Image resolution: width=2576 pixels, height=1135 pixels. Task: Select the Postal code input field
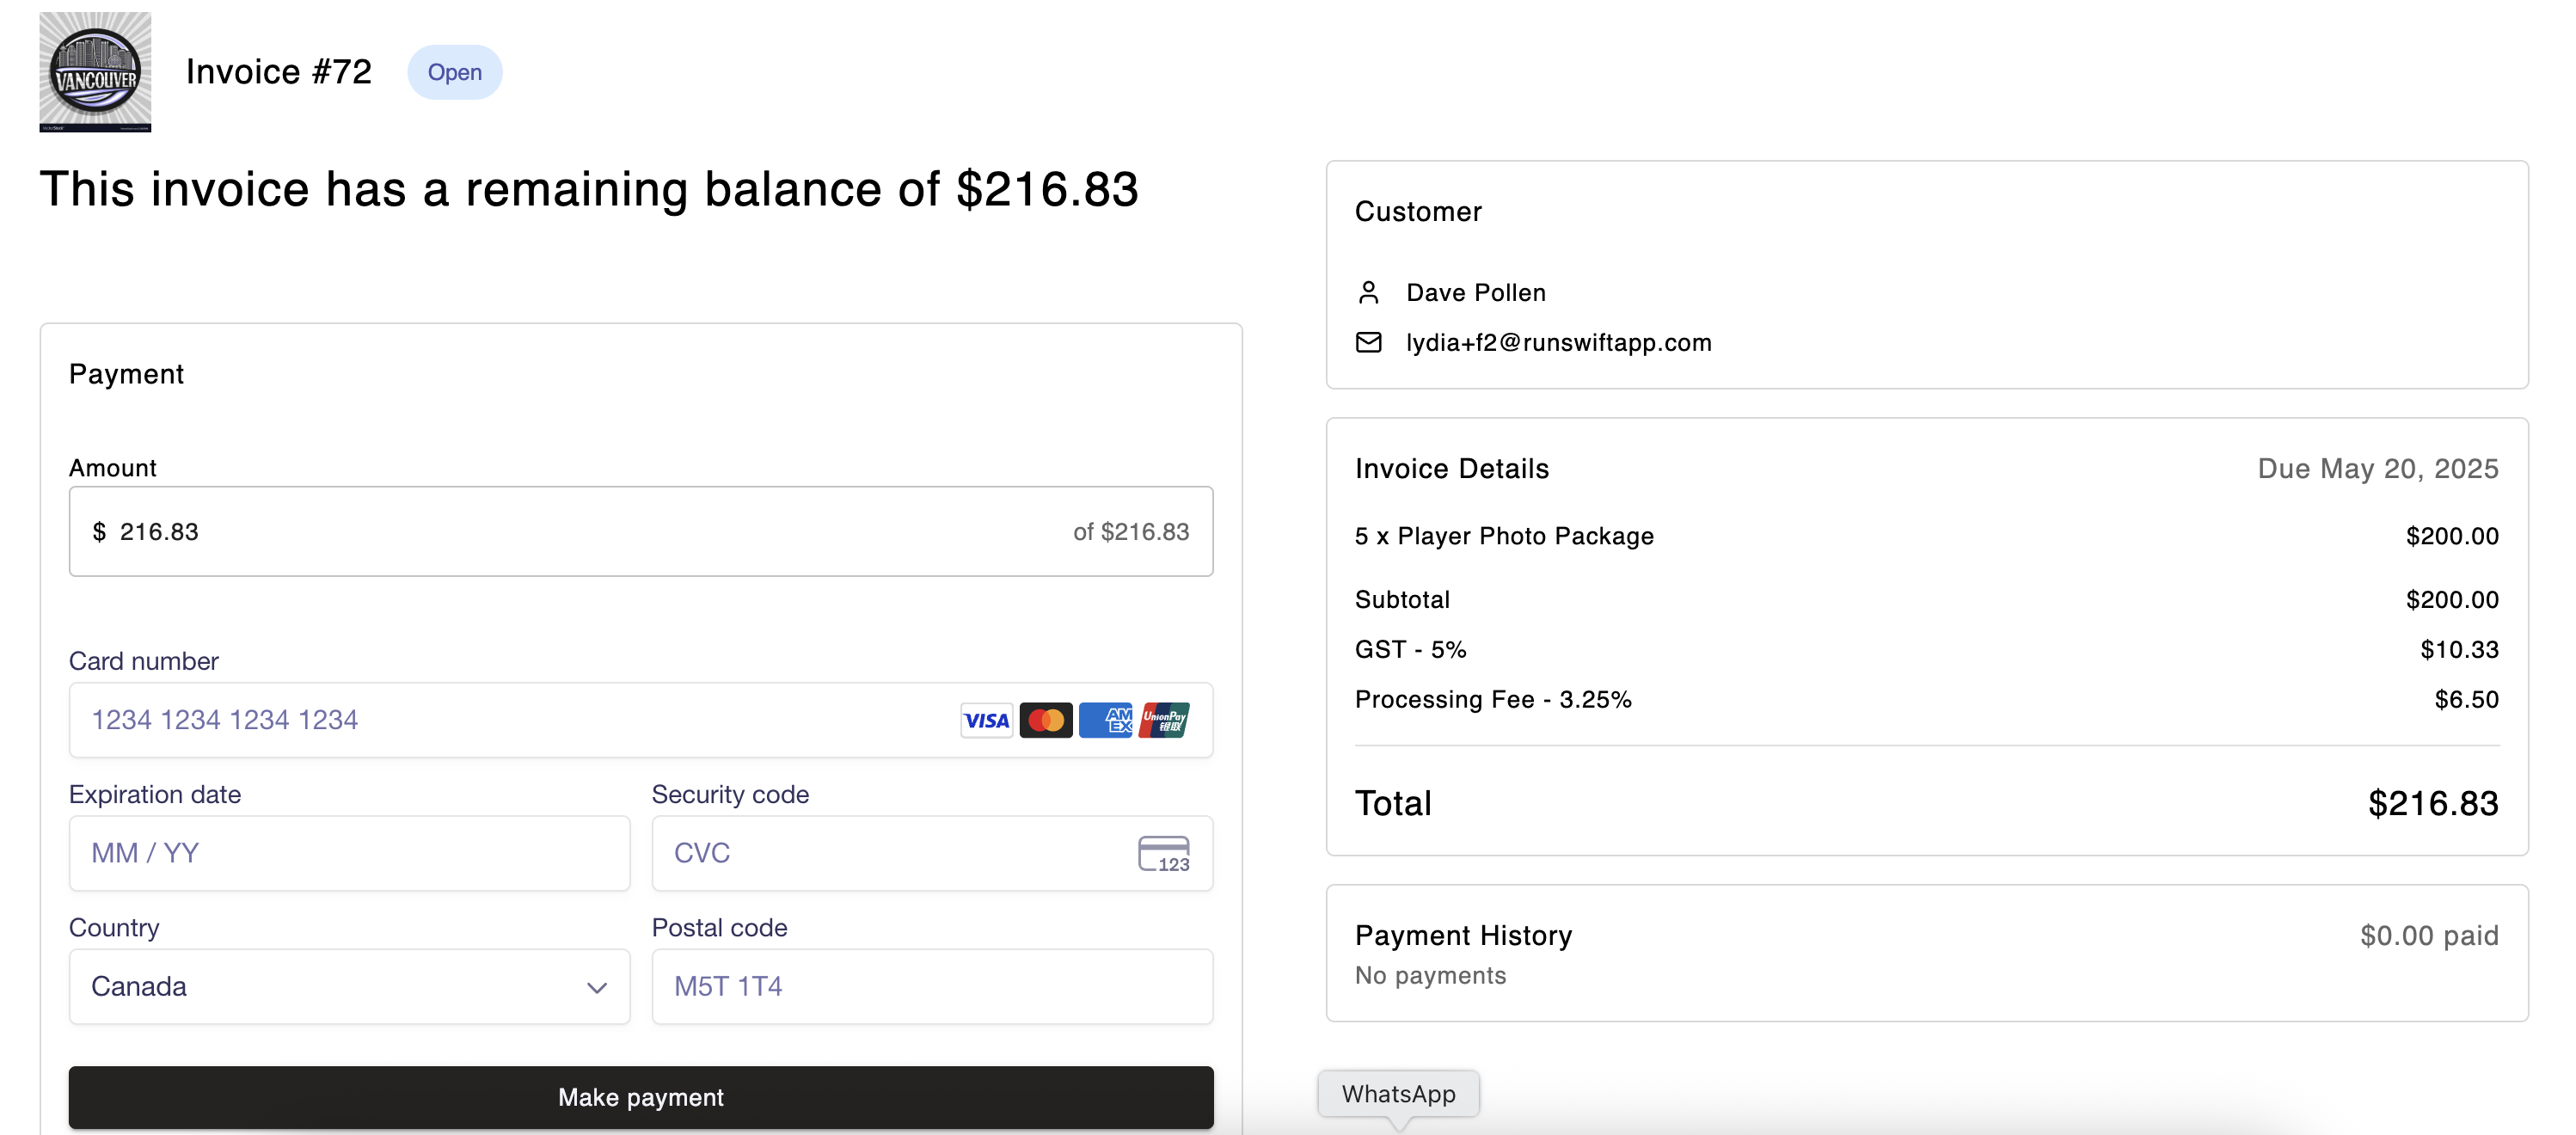[x=931, y=986]
